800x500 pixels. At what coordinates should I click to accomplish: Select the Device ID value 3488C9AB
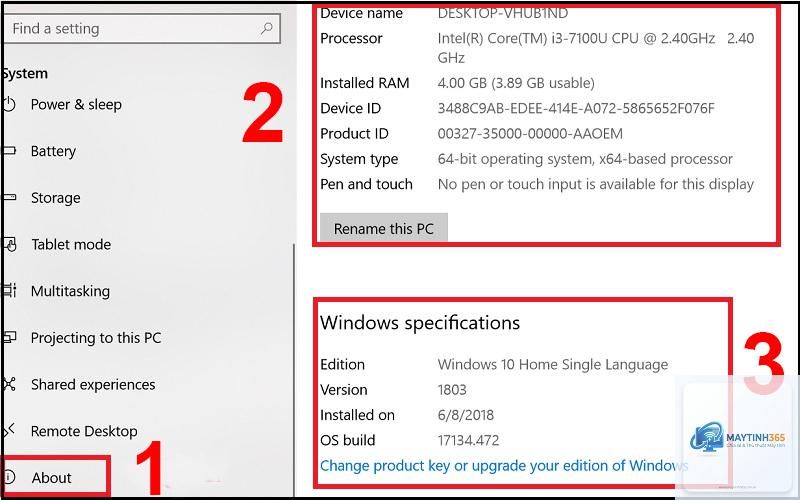click(x=576, y=108)
